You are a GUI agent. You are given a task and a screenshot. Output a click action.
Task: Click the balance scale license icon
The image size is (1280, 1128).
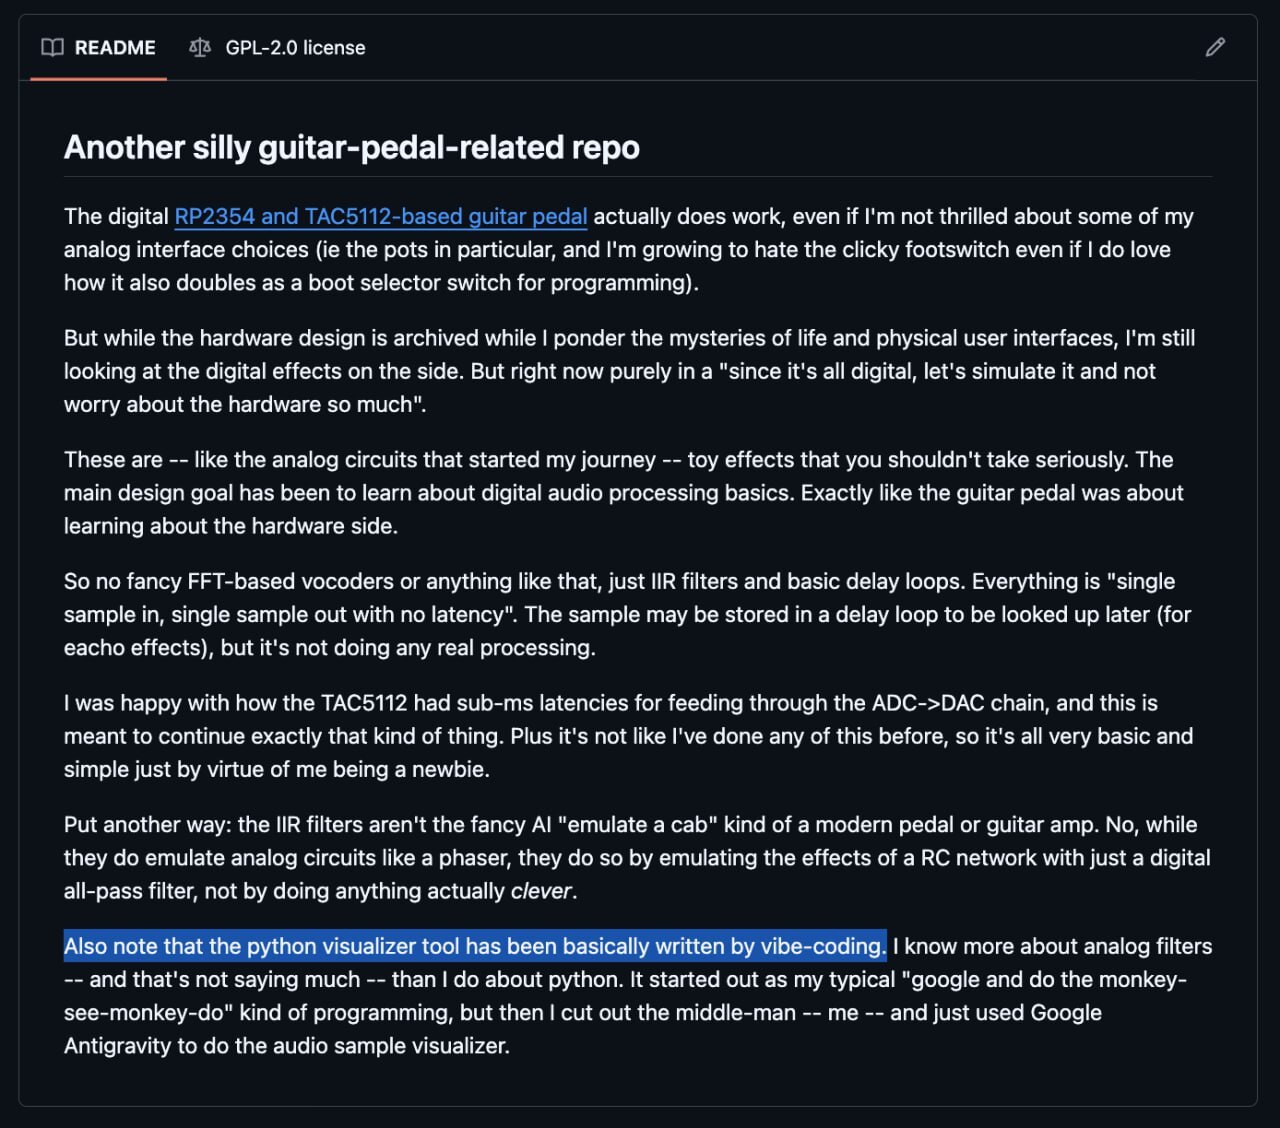(200, 47)
